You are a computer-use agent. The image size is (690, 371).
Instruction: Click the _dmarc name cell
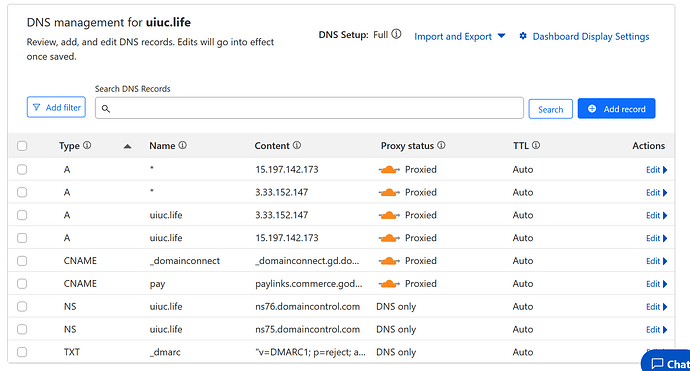pyautogui.click(x=165, y=353)
